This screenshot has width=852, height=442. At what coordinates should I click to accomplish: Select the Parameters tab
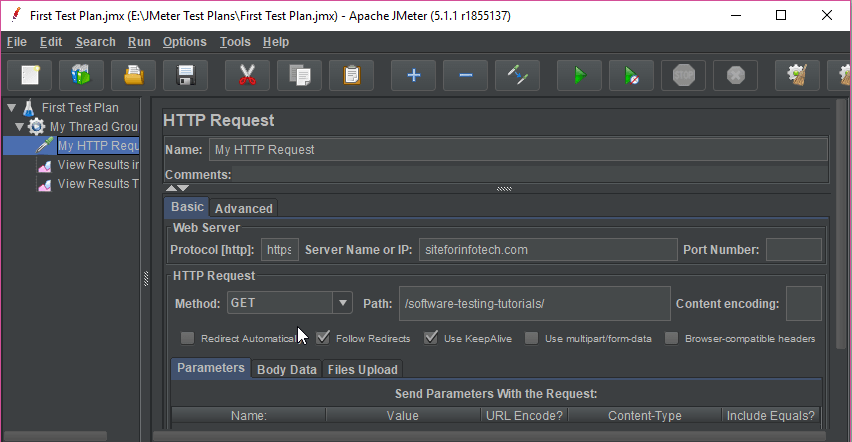pyautogui.click(x=211, y=368)
